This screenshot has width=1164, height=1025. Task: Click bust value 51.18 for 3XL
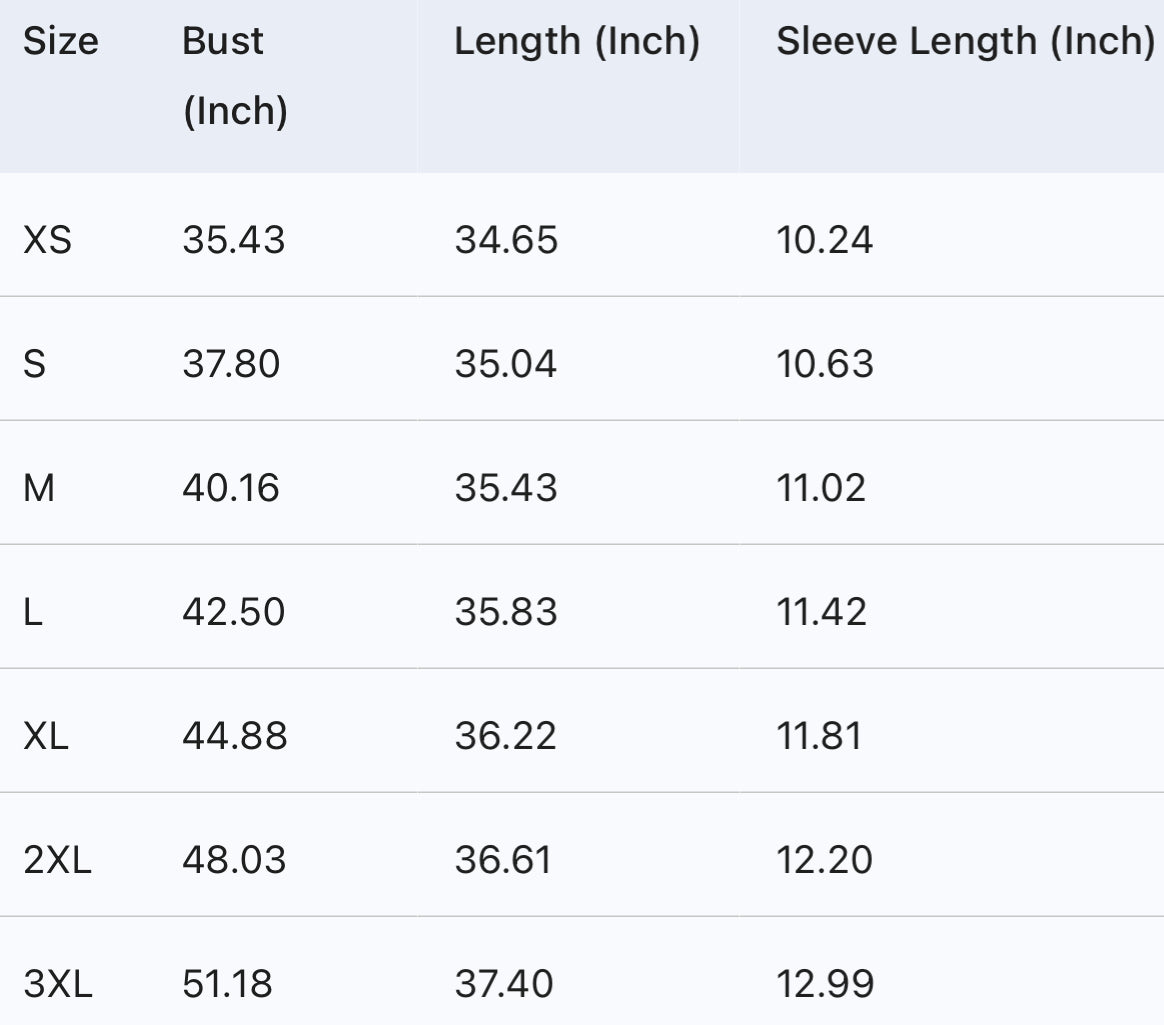coord(227,984)
